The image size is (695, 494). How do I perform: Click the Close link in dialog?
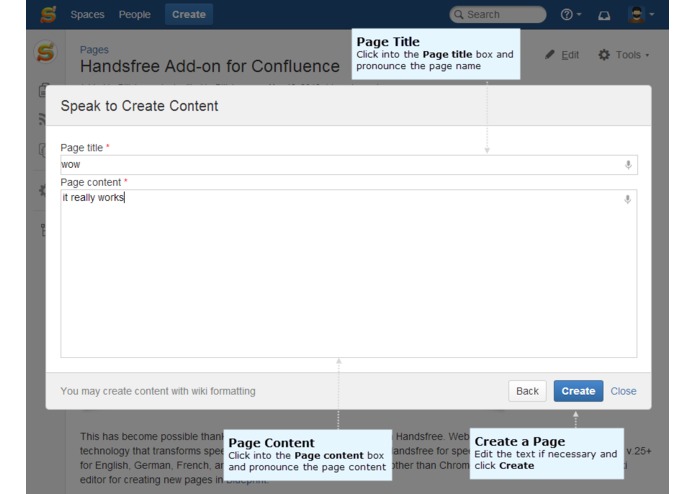click(x=623, y=391)
